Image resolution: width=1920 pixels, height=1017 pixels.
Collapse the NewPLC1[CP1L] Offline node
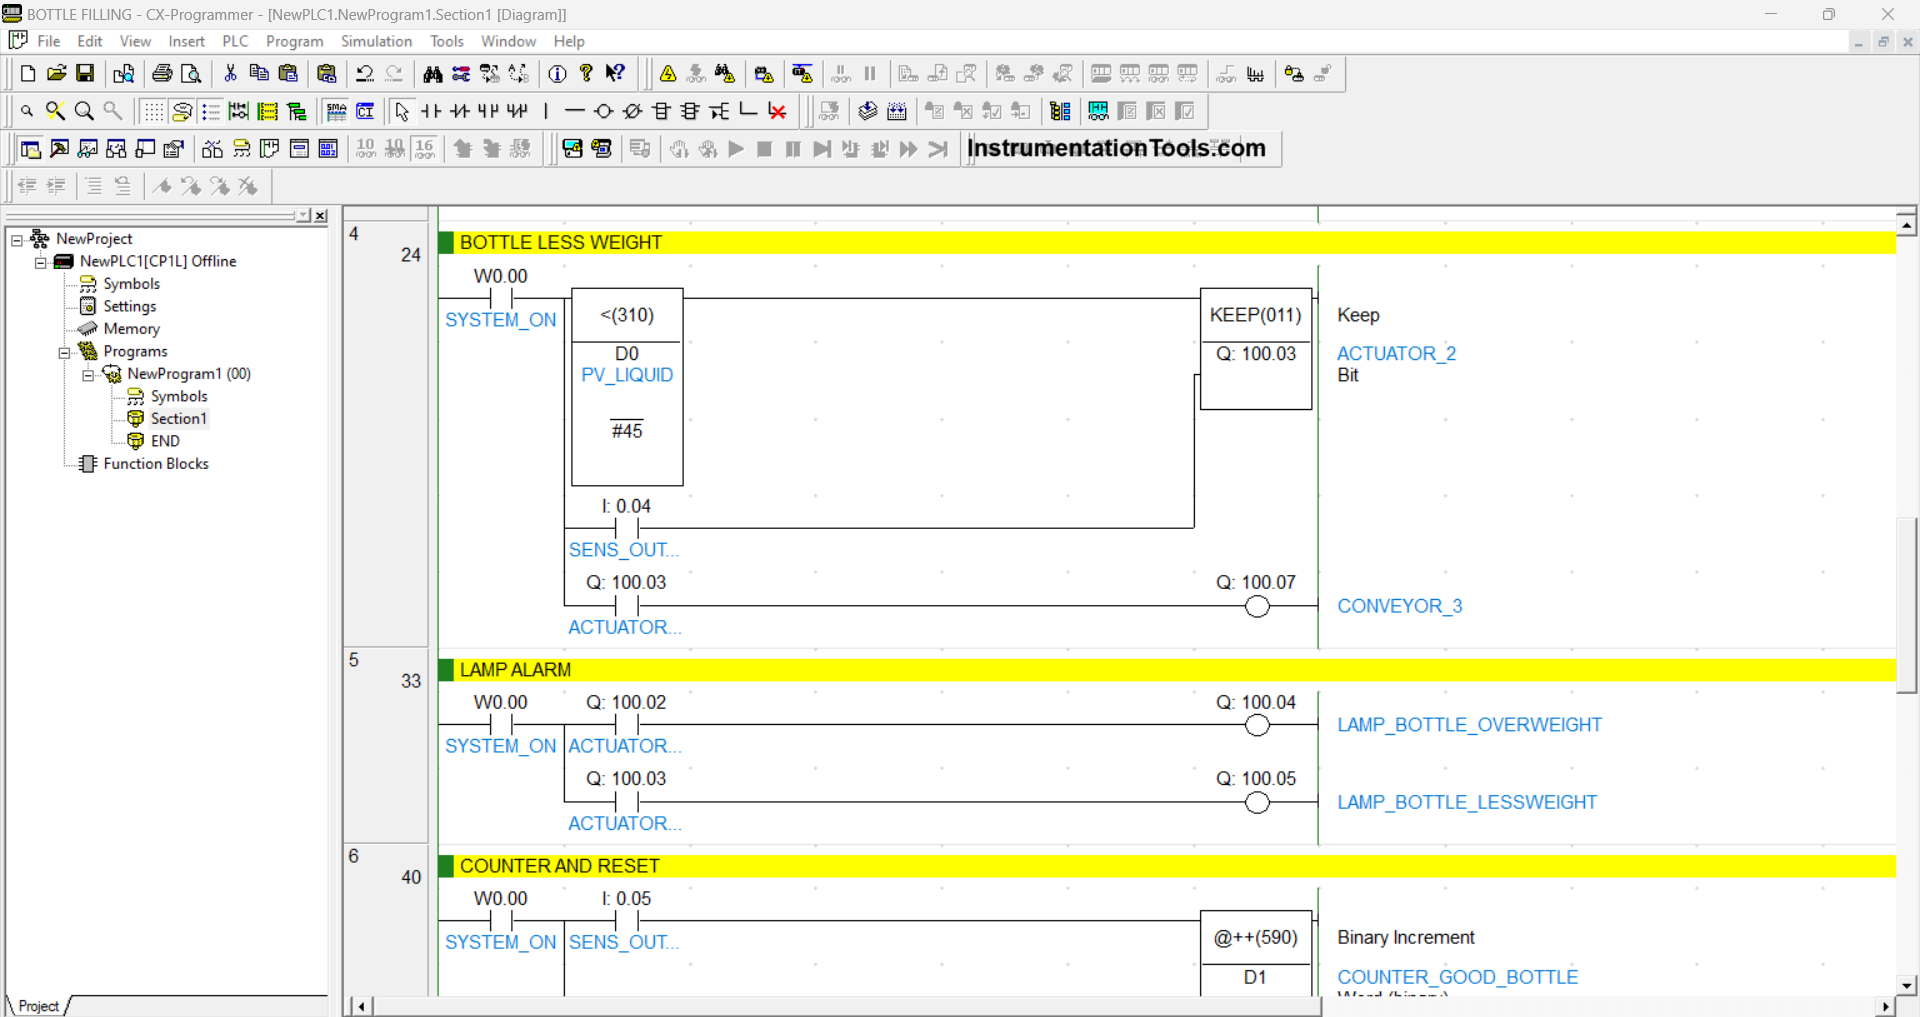(41, 262)
